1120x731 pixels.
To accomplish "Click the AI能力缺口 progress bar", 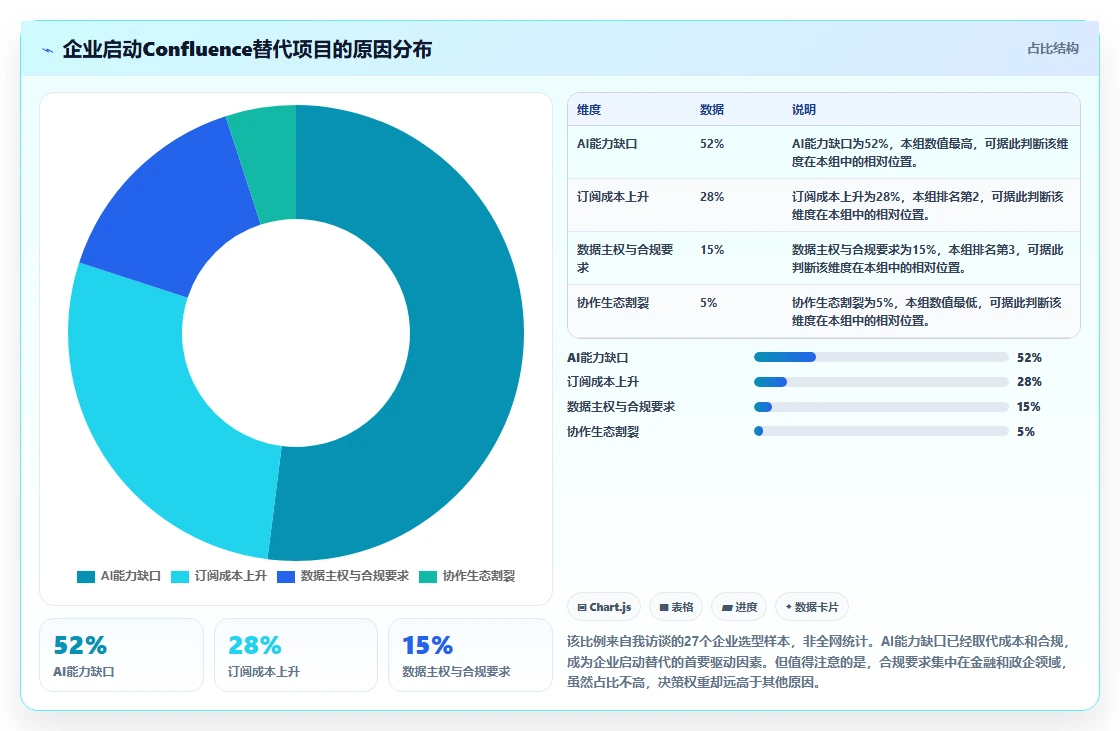I will click(881, 357).
